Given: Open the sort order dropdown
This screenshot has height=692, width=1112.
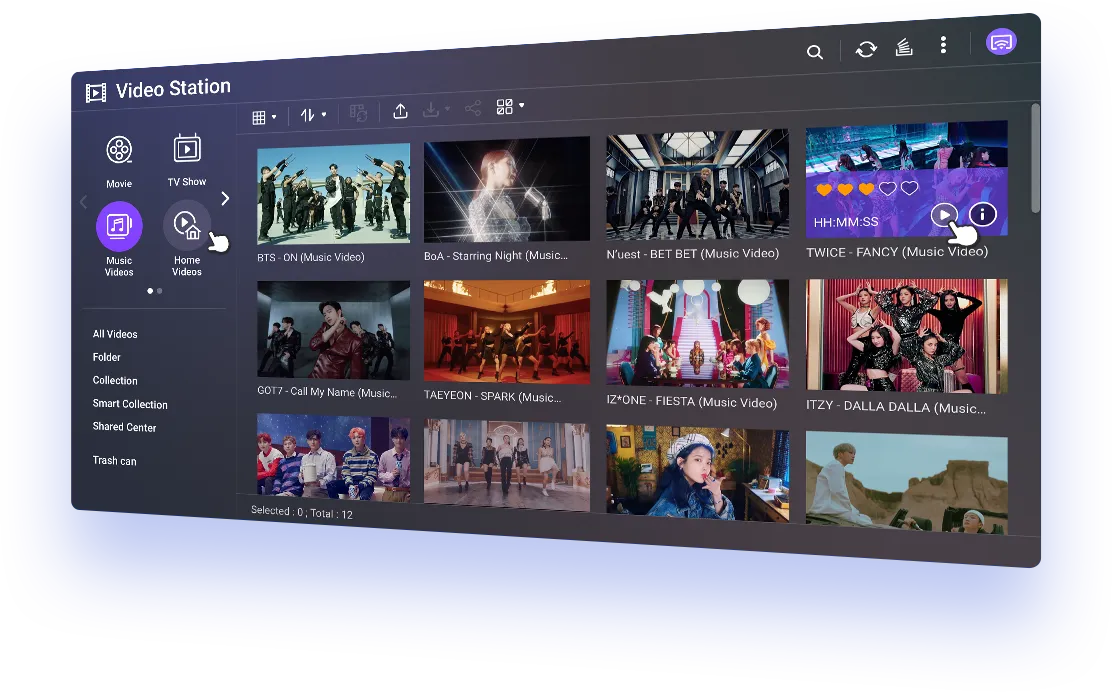Looking at the screenshot, I should (313, 115).
